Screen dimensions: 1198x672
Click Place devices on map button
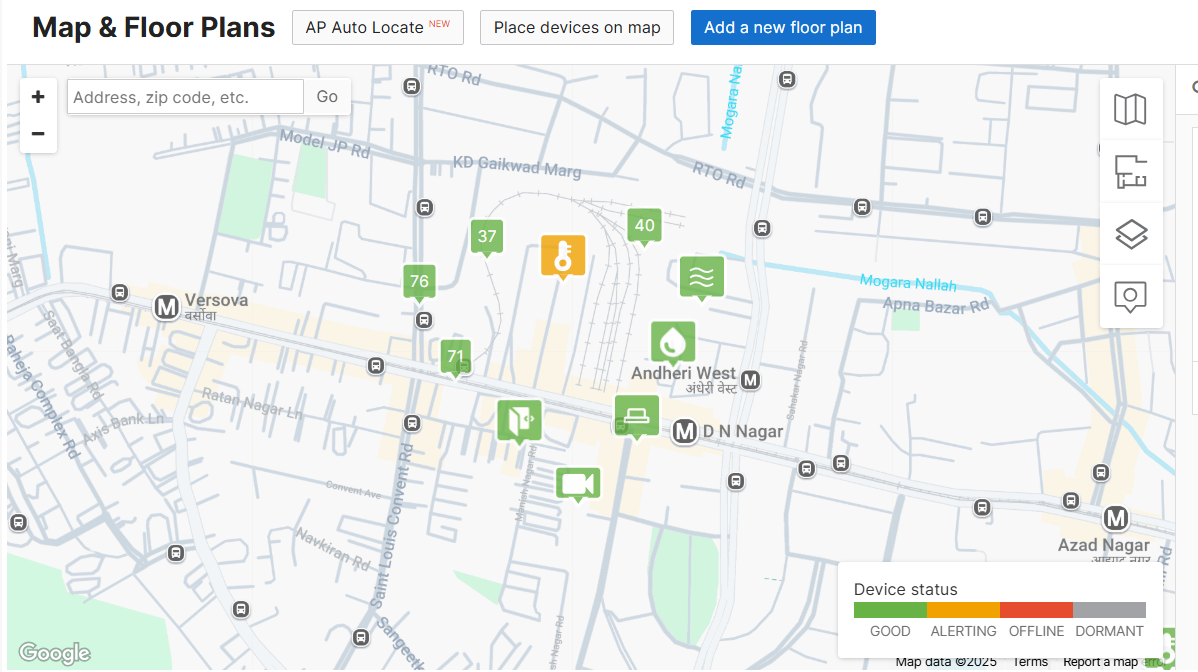pyautogui.click(x=577, y=28)
